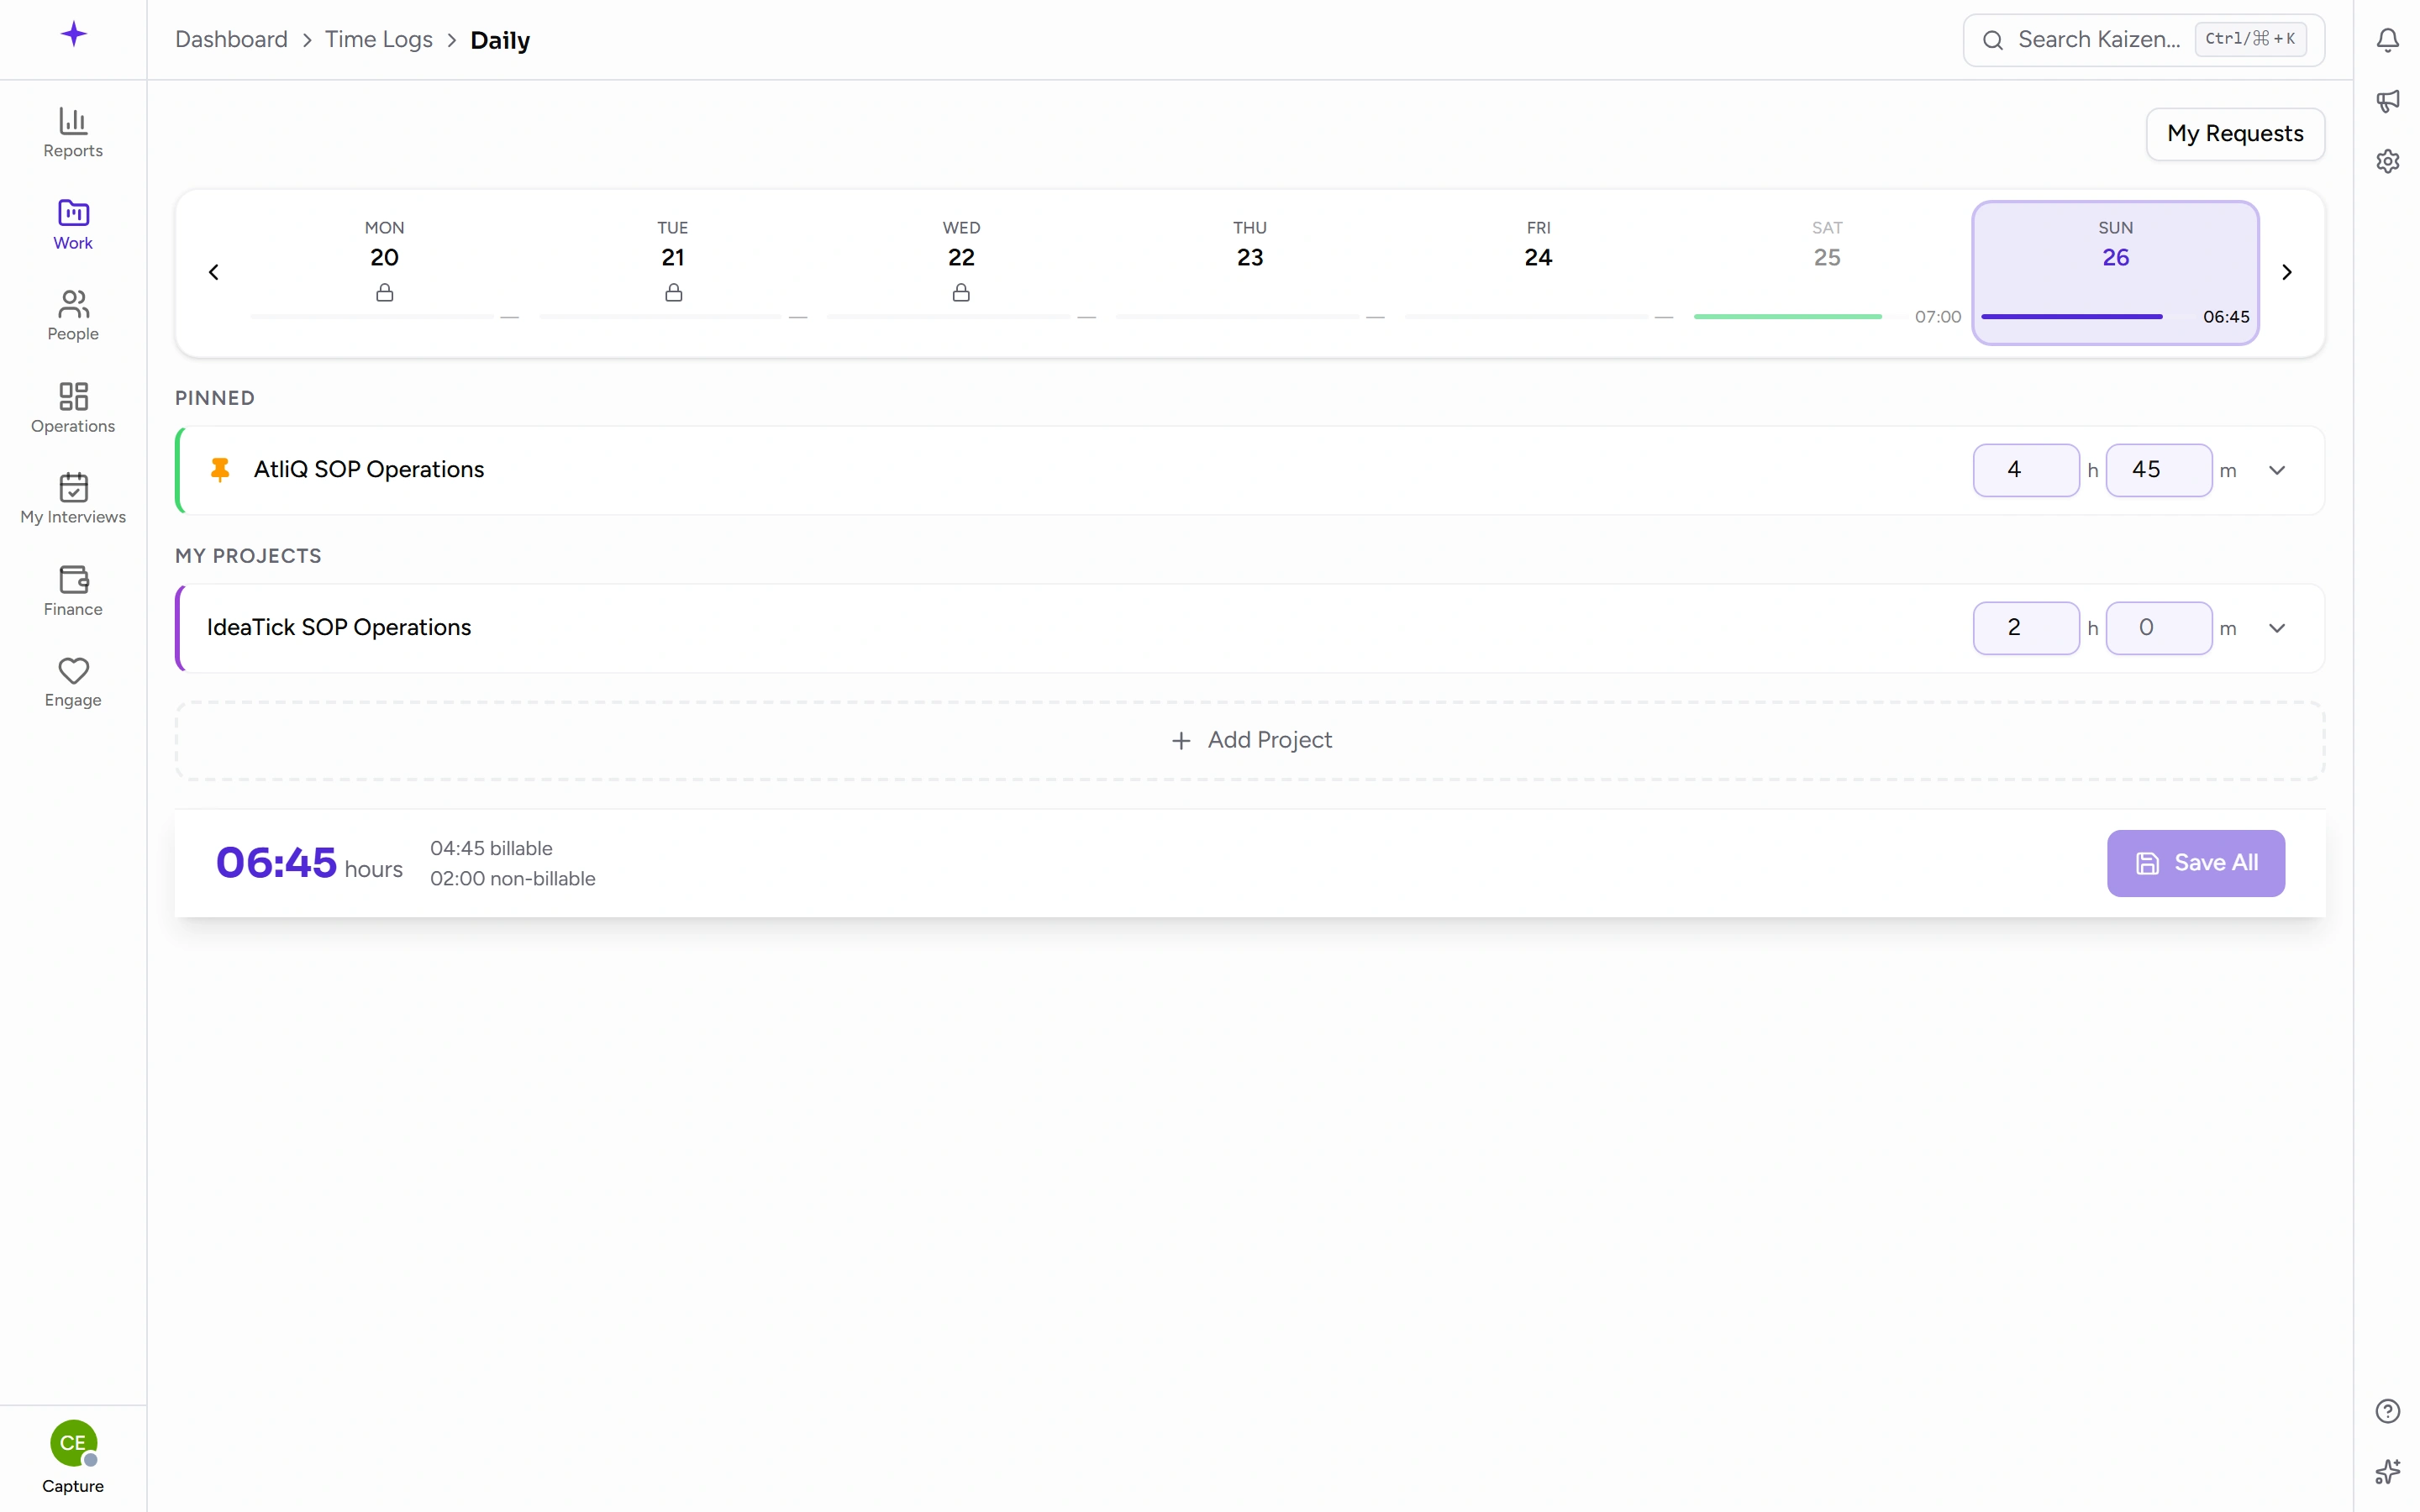This screenshot has width=2420, height=1512.
Task: Unpin AtliQ SOP Operations pin icon
Action: tap(220, 470)
